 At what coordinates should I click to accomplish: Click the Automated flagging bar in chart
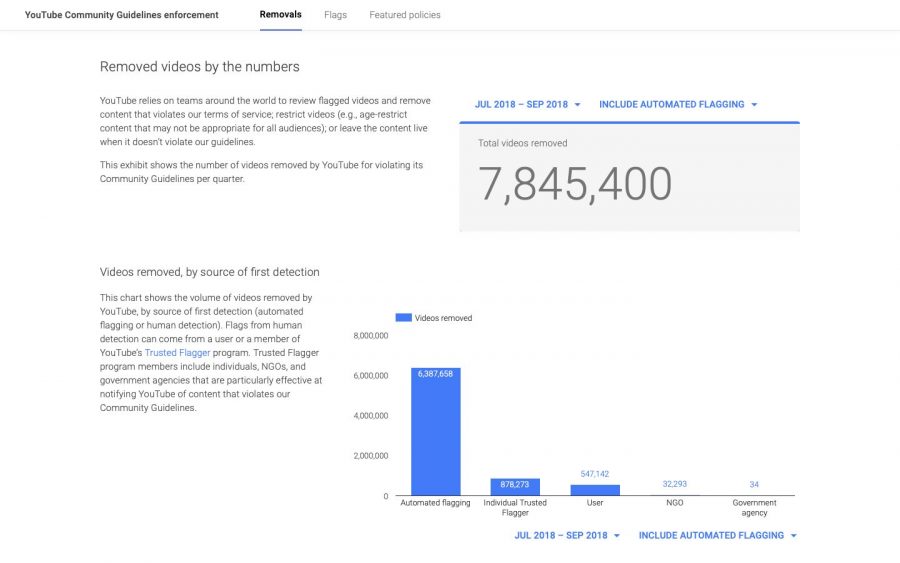point(436,432)
